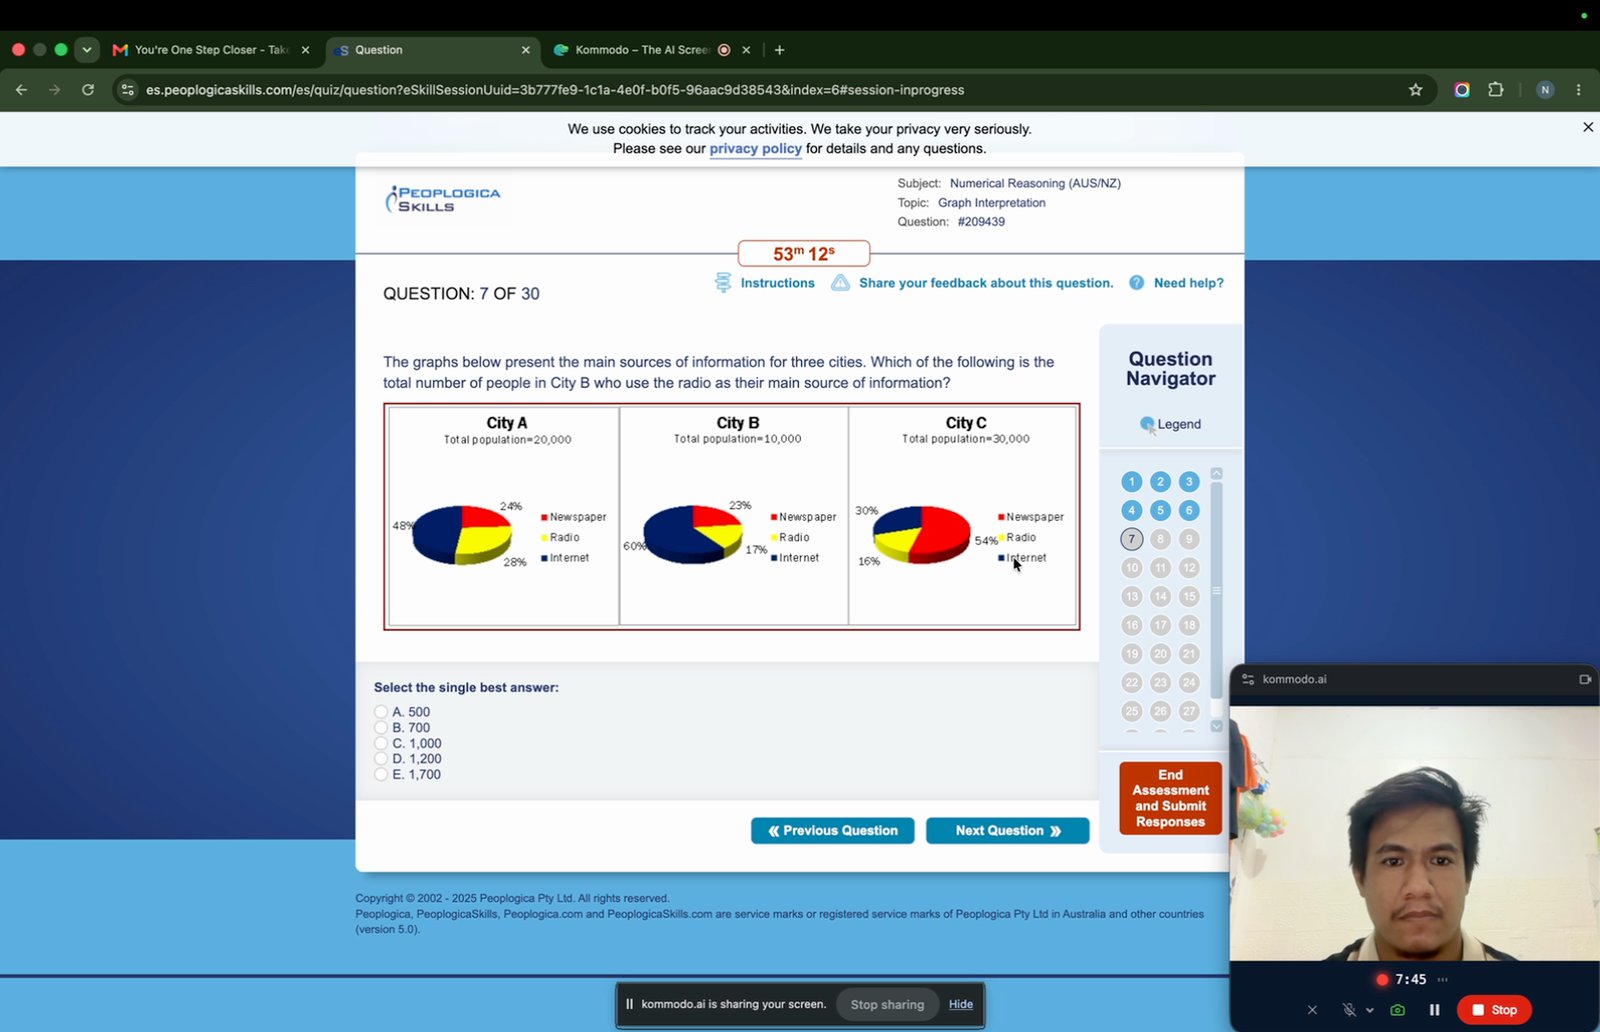Reload the quiz page
This screenshot has height=1032, width=1600.
point(88,90)
